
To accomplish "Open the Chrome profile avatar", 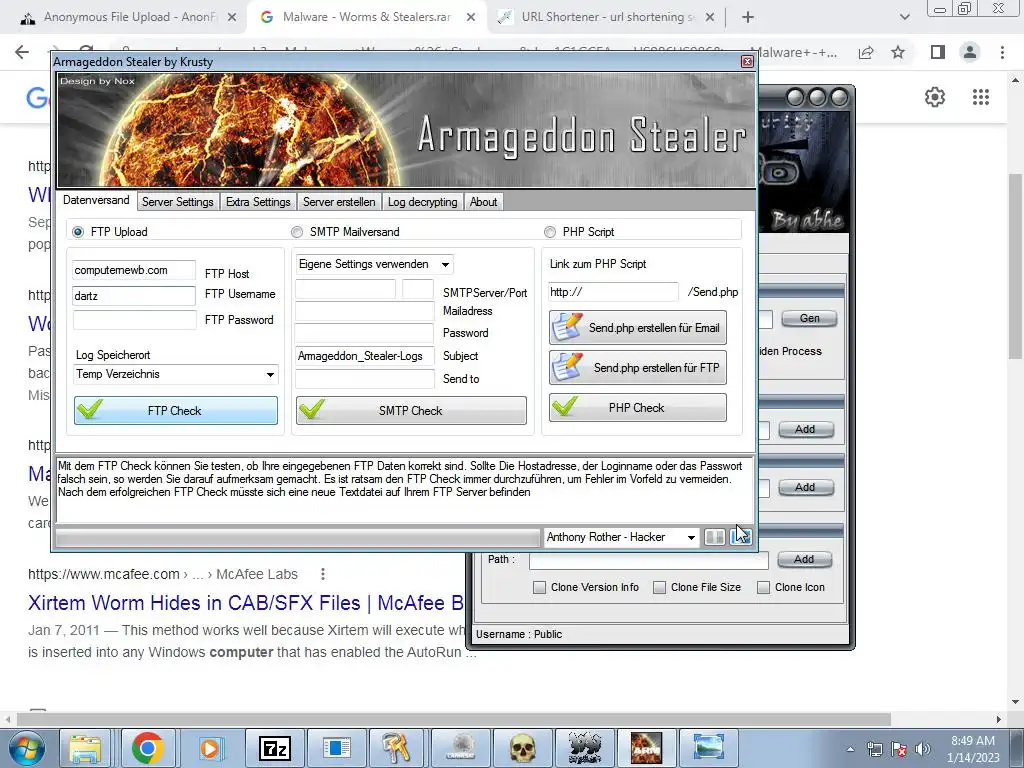I will click(x=970, y=52).
